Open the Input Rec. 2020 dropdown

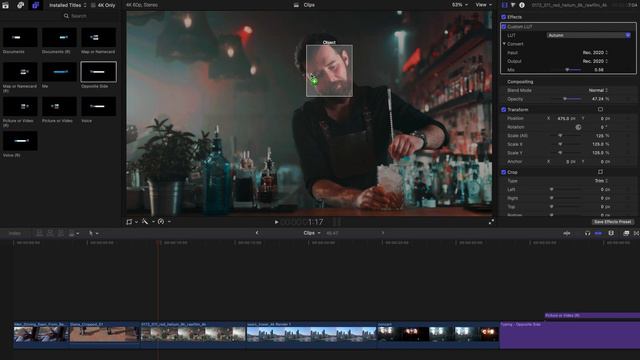coord(595,52)
